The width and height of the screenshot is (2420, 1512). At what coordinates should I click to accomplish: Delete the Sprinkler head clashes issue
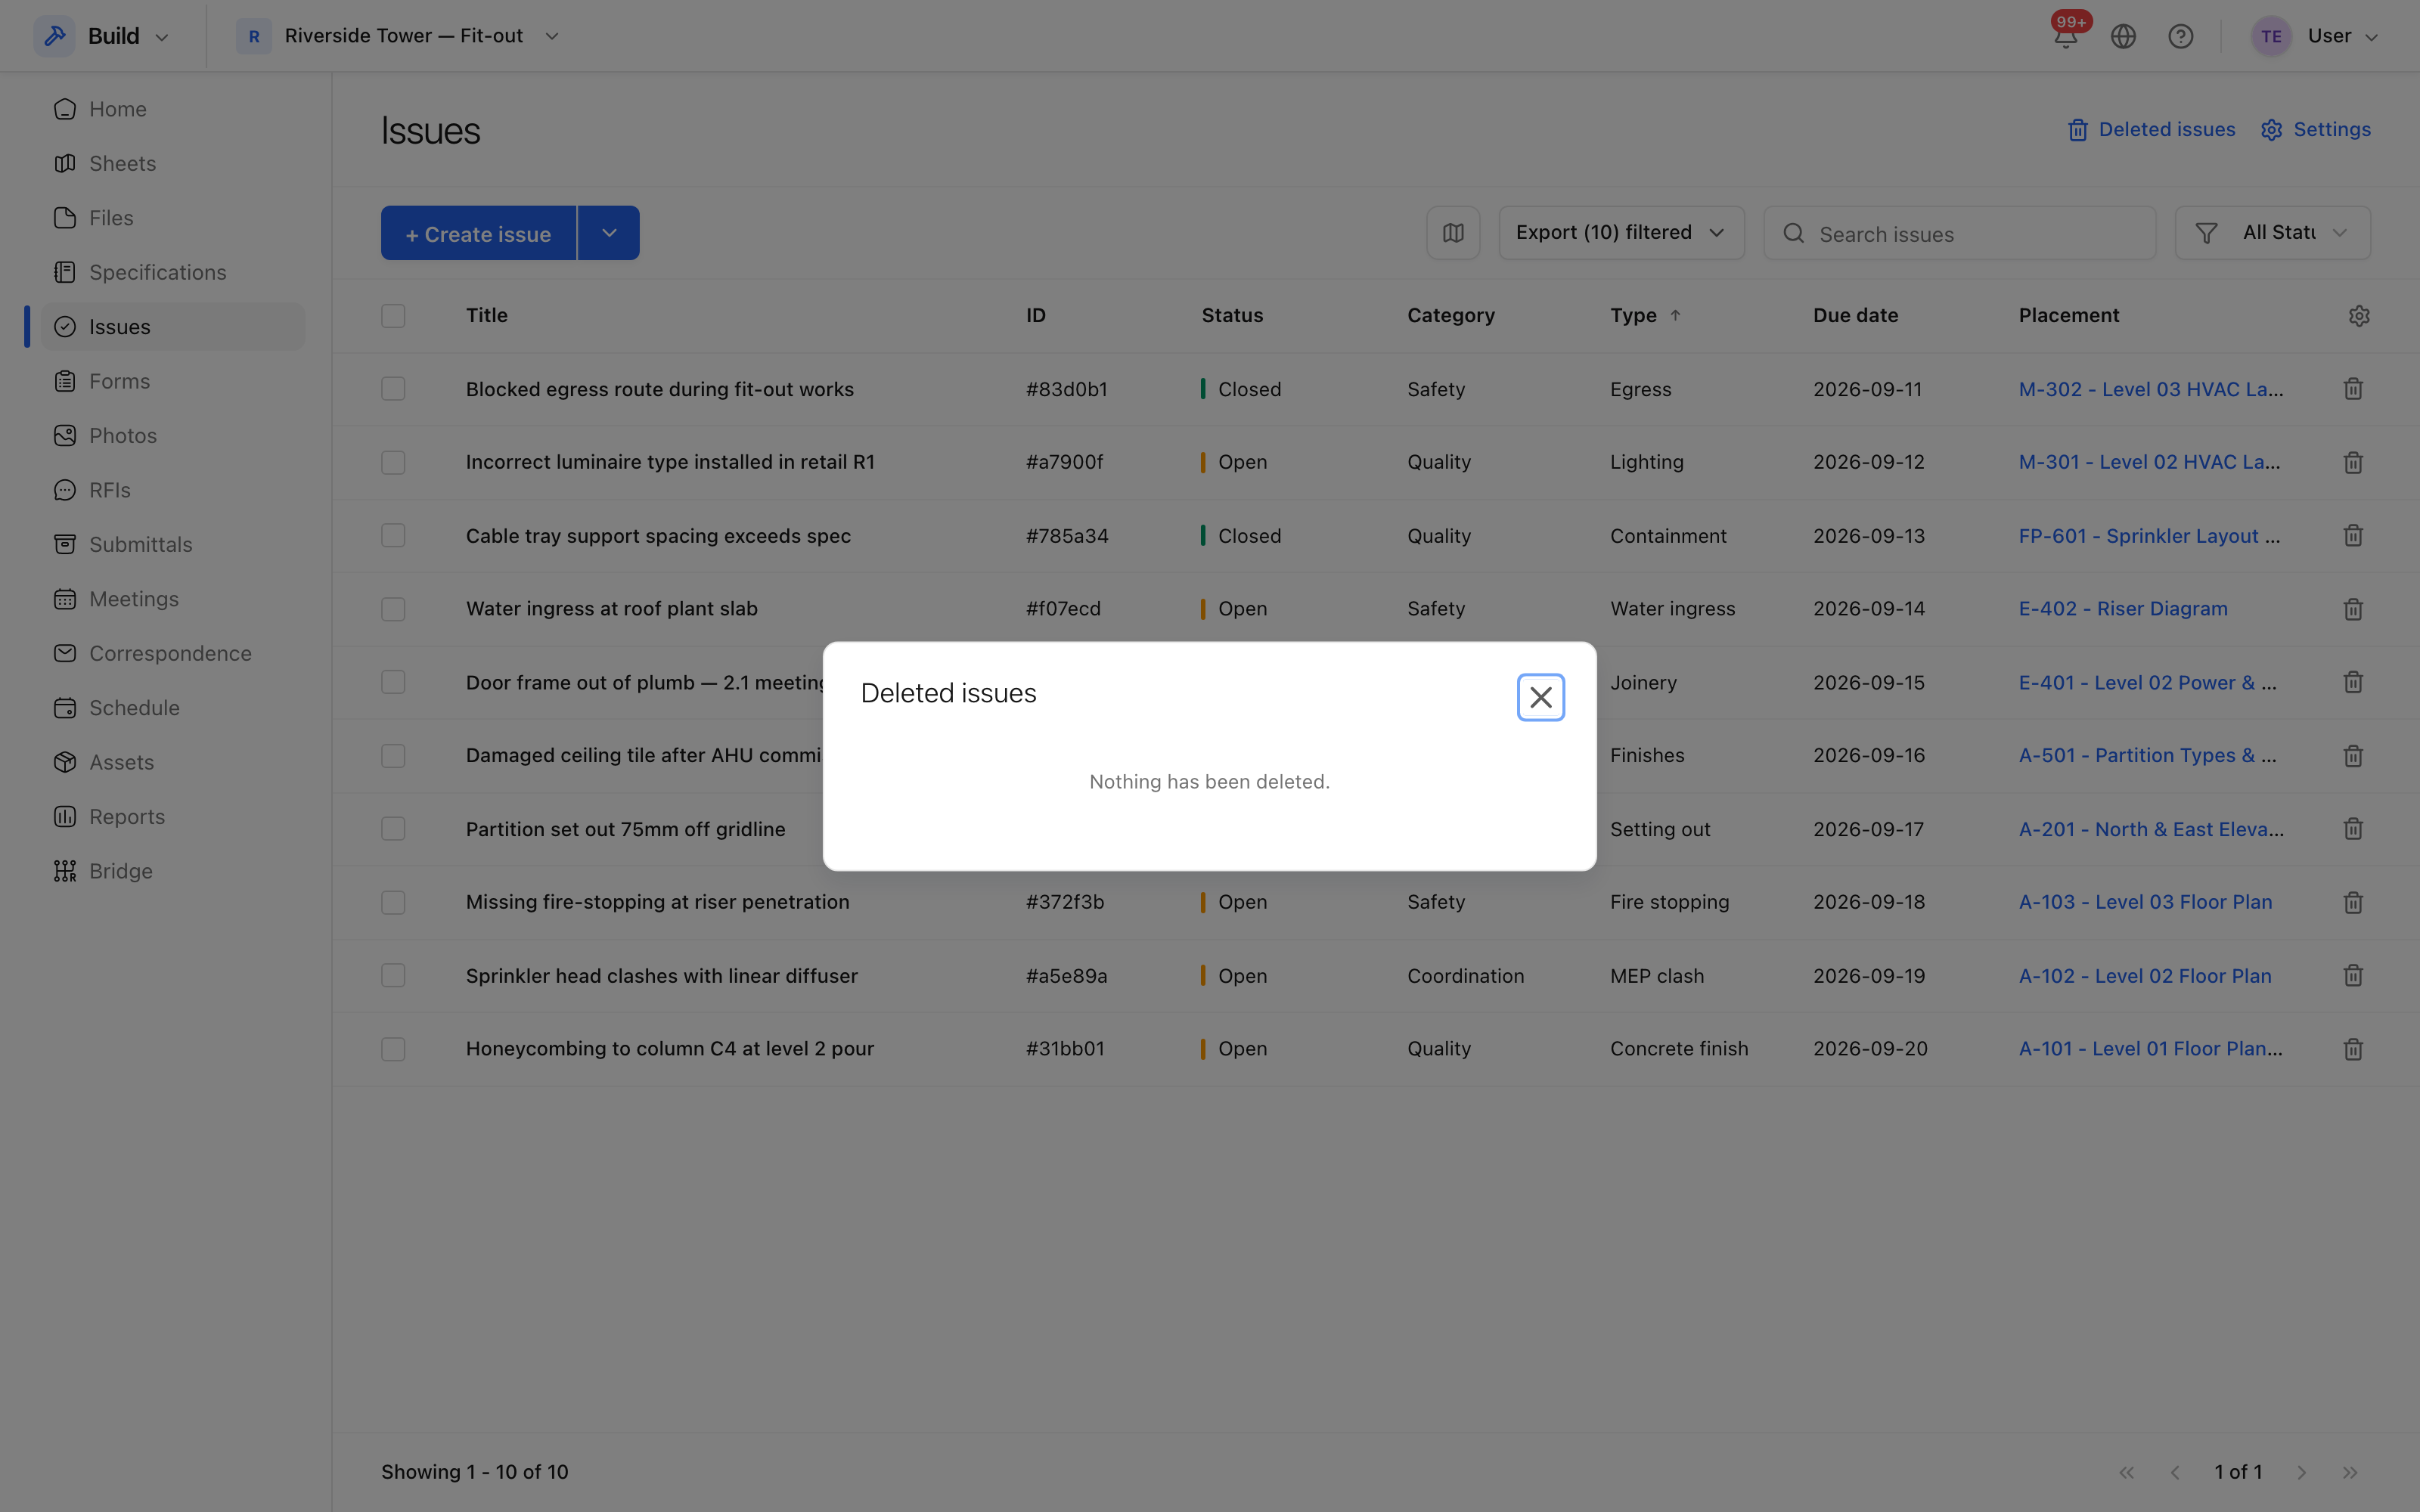point(2353,976)
